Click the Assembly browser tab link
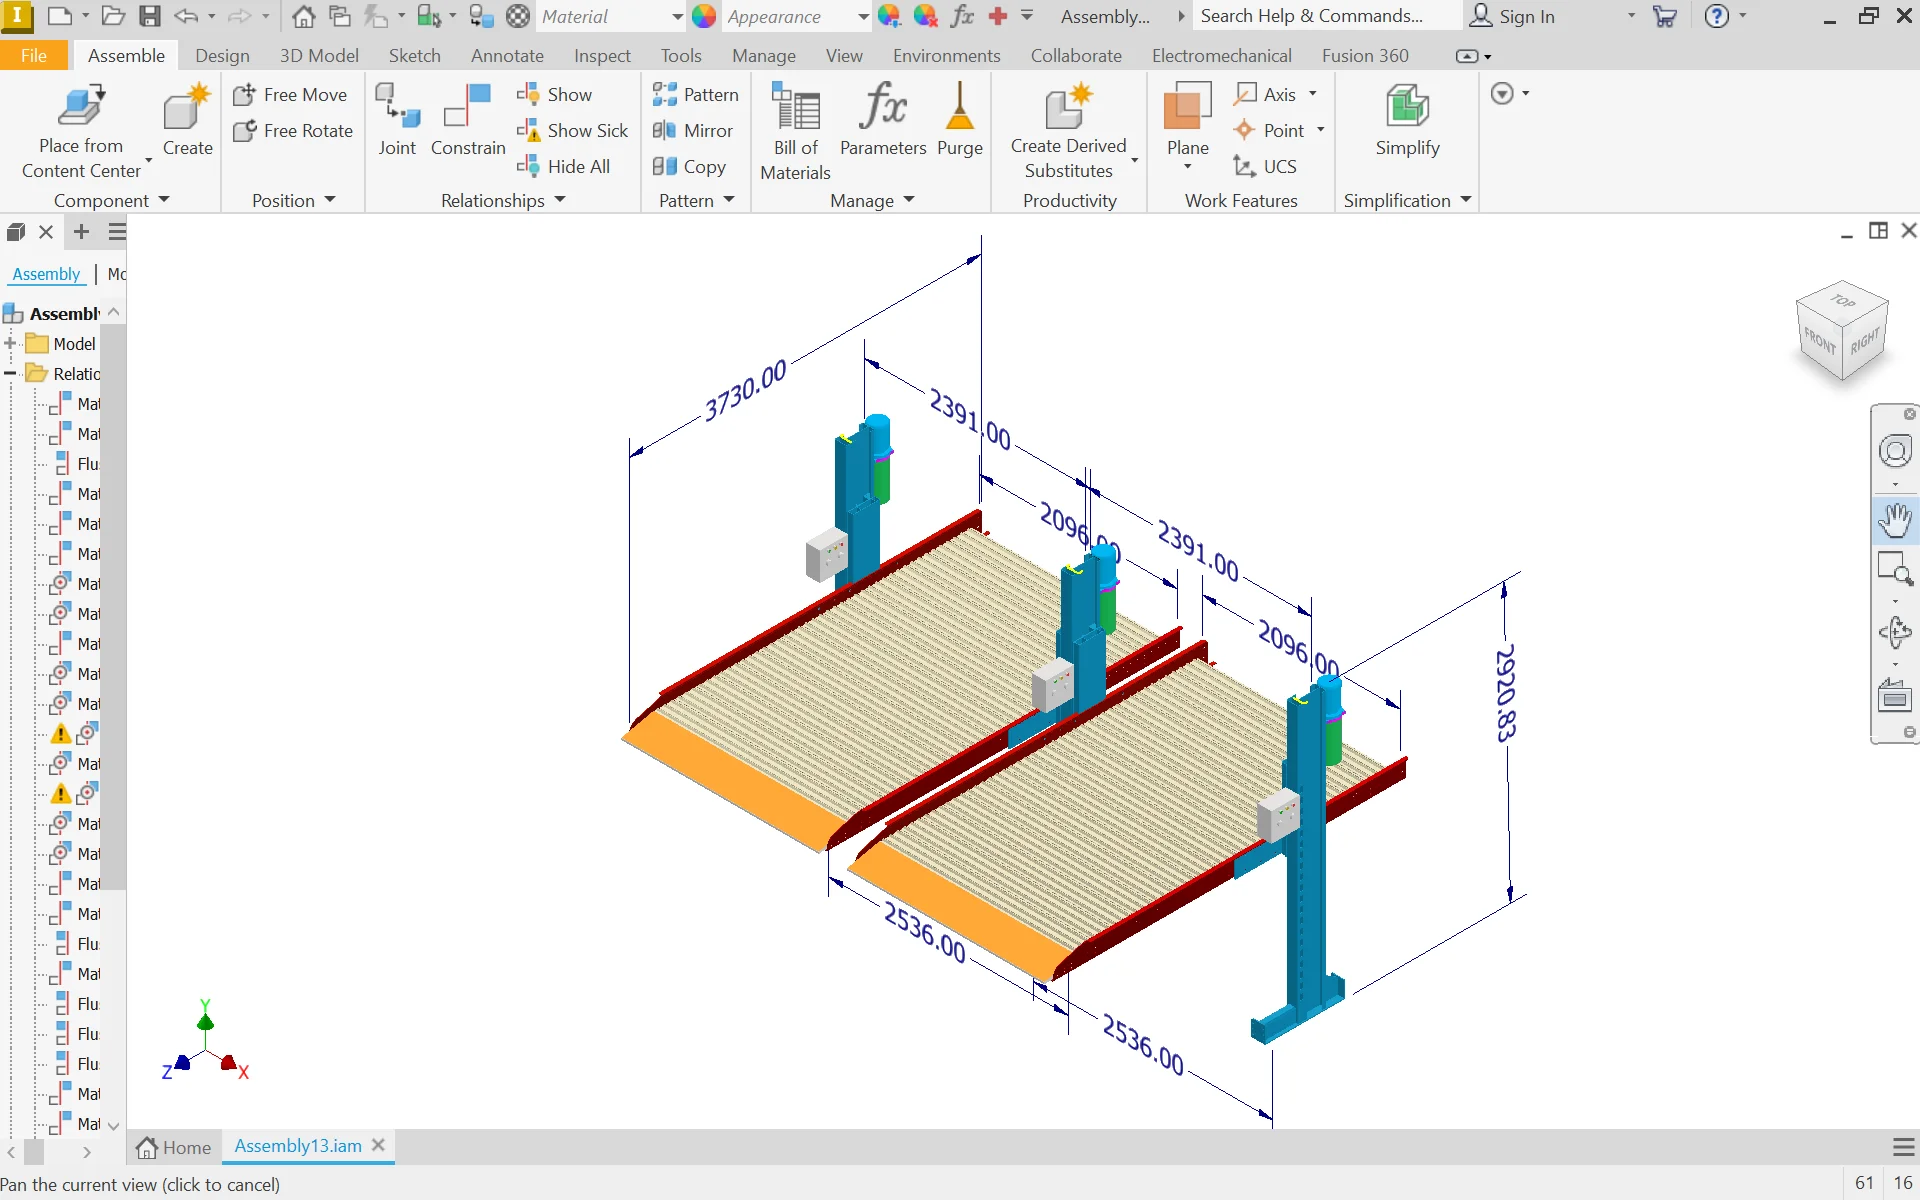 pos(46,274)
